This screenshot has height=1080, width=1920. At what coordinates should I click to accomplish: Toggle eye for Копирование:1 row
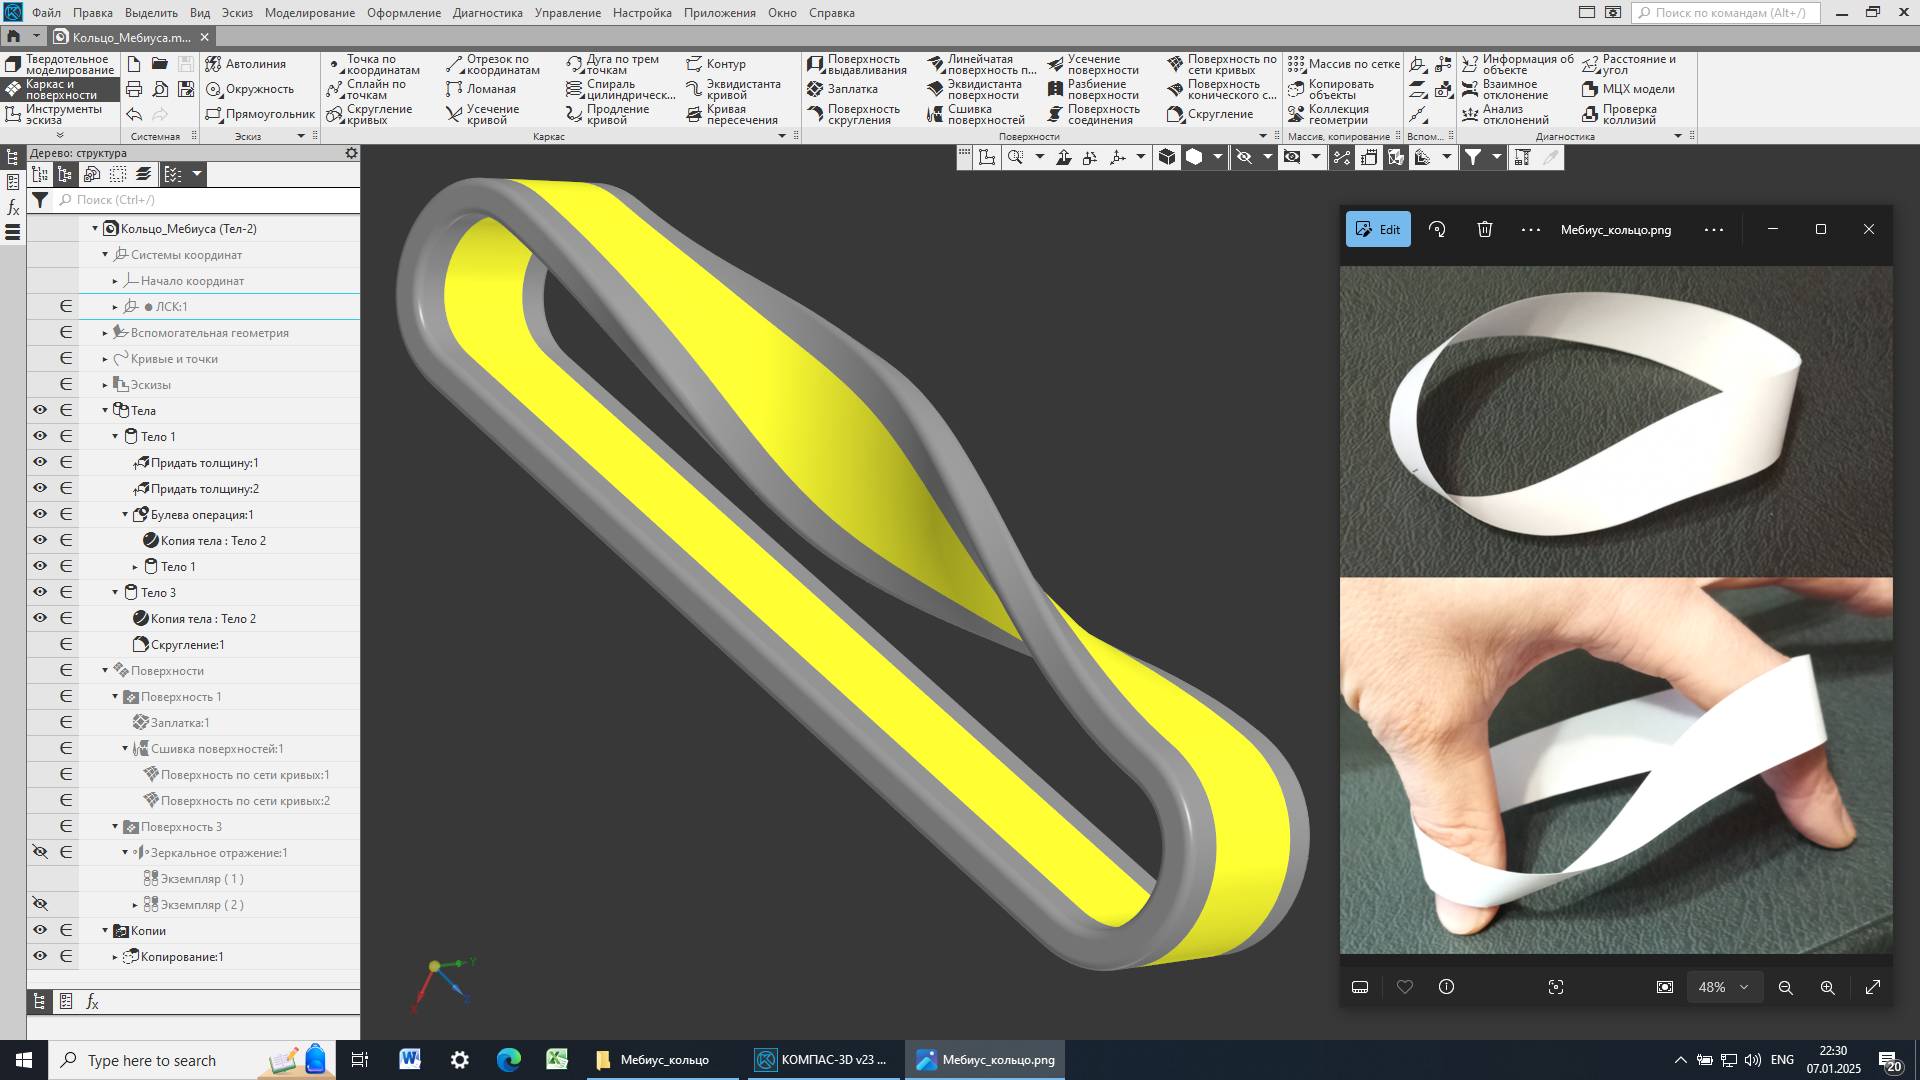pos(40,956)
